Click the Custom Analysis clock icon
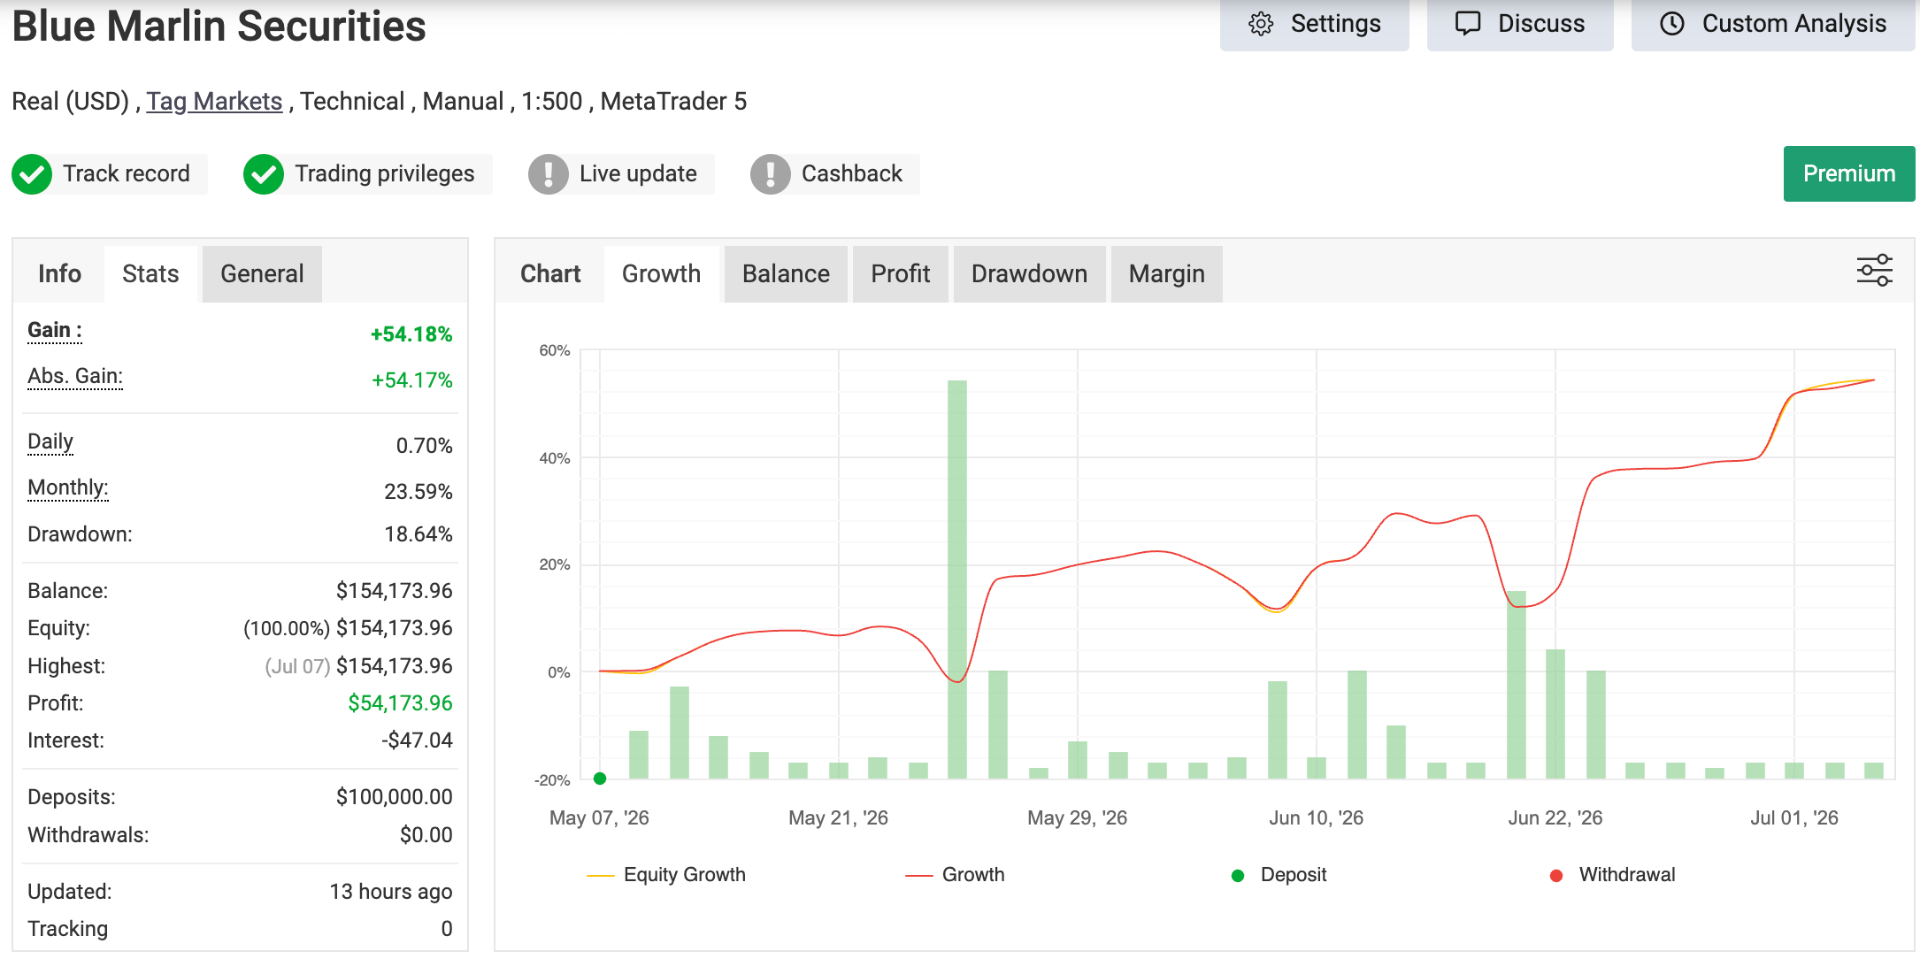1920x959 pixels. [x=1673, y=24]
